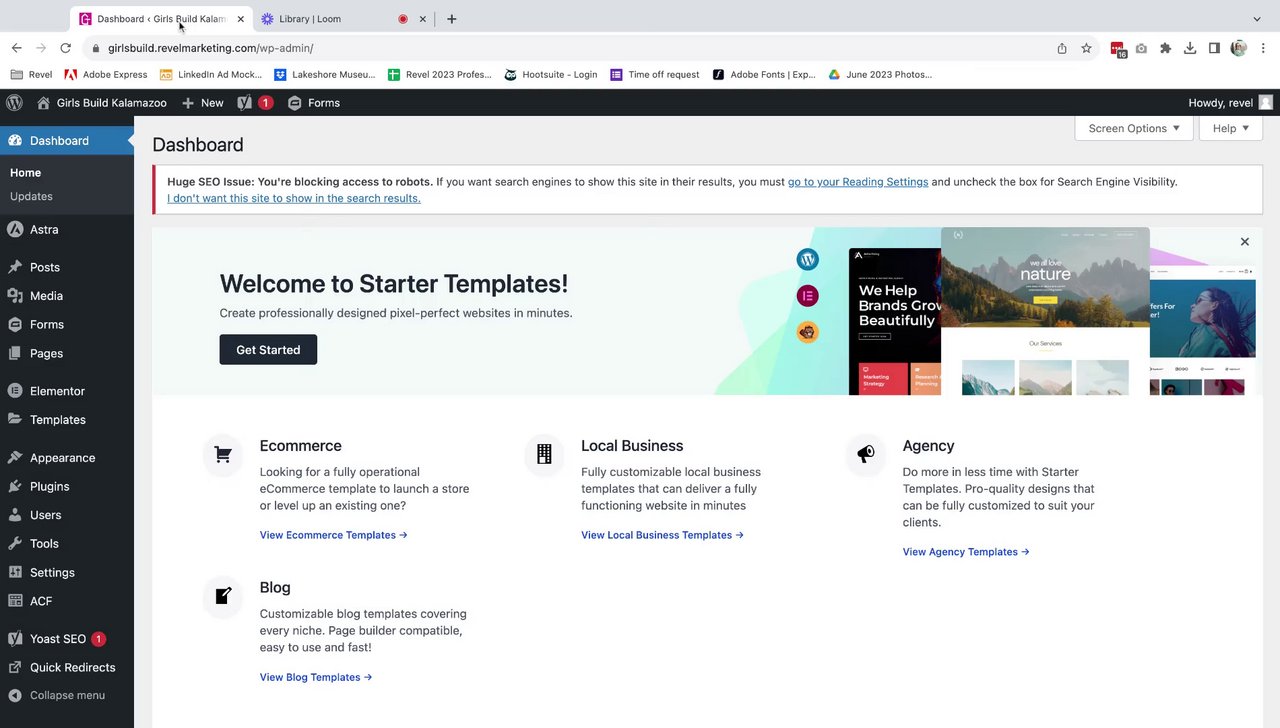Open the Adobe Express bookmark
The height and width of the screenshot is (728, 1280).
106,74
